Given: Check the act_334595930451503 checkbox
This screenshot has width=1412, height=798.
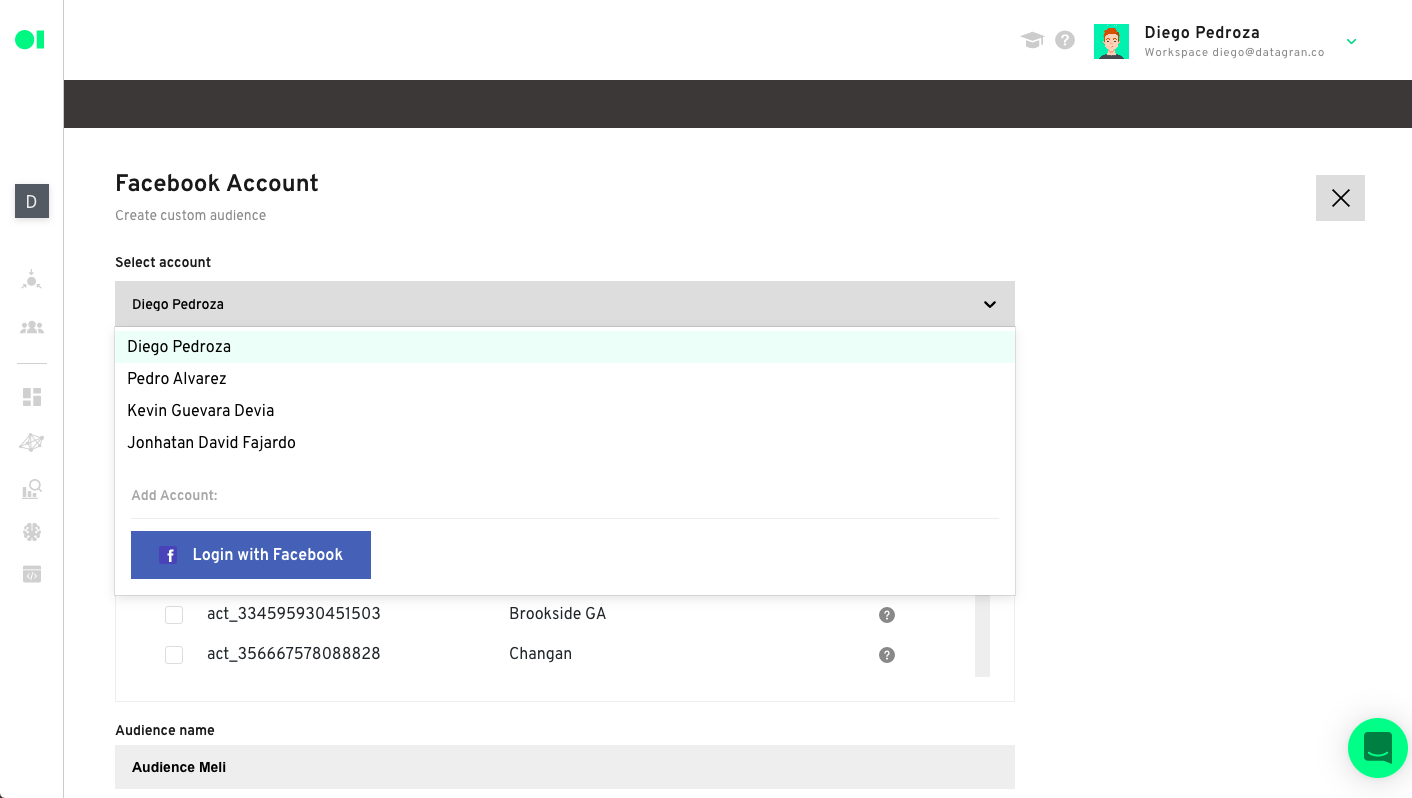Looking at the screenshot, I should pyautogui.click(x=174, y=614).
